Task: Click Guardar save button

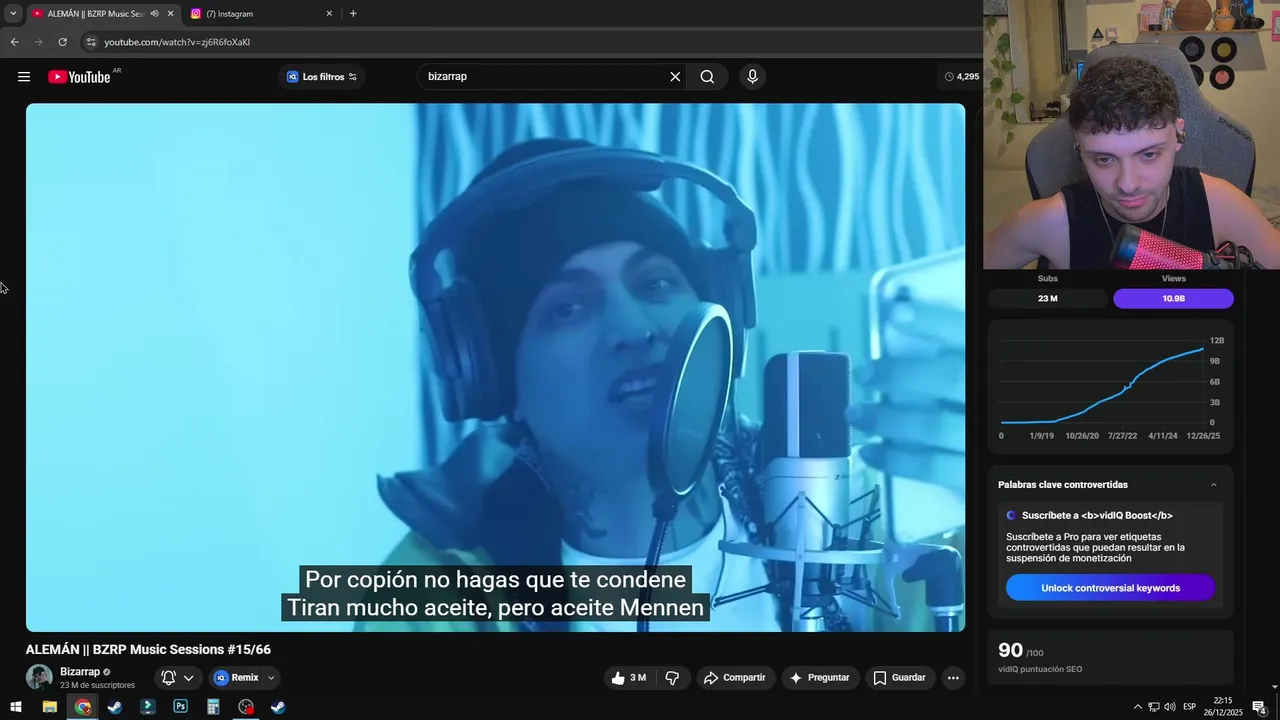Action: point(900,678)
